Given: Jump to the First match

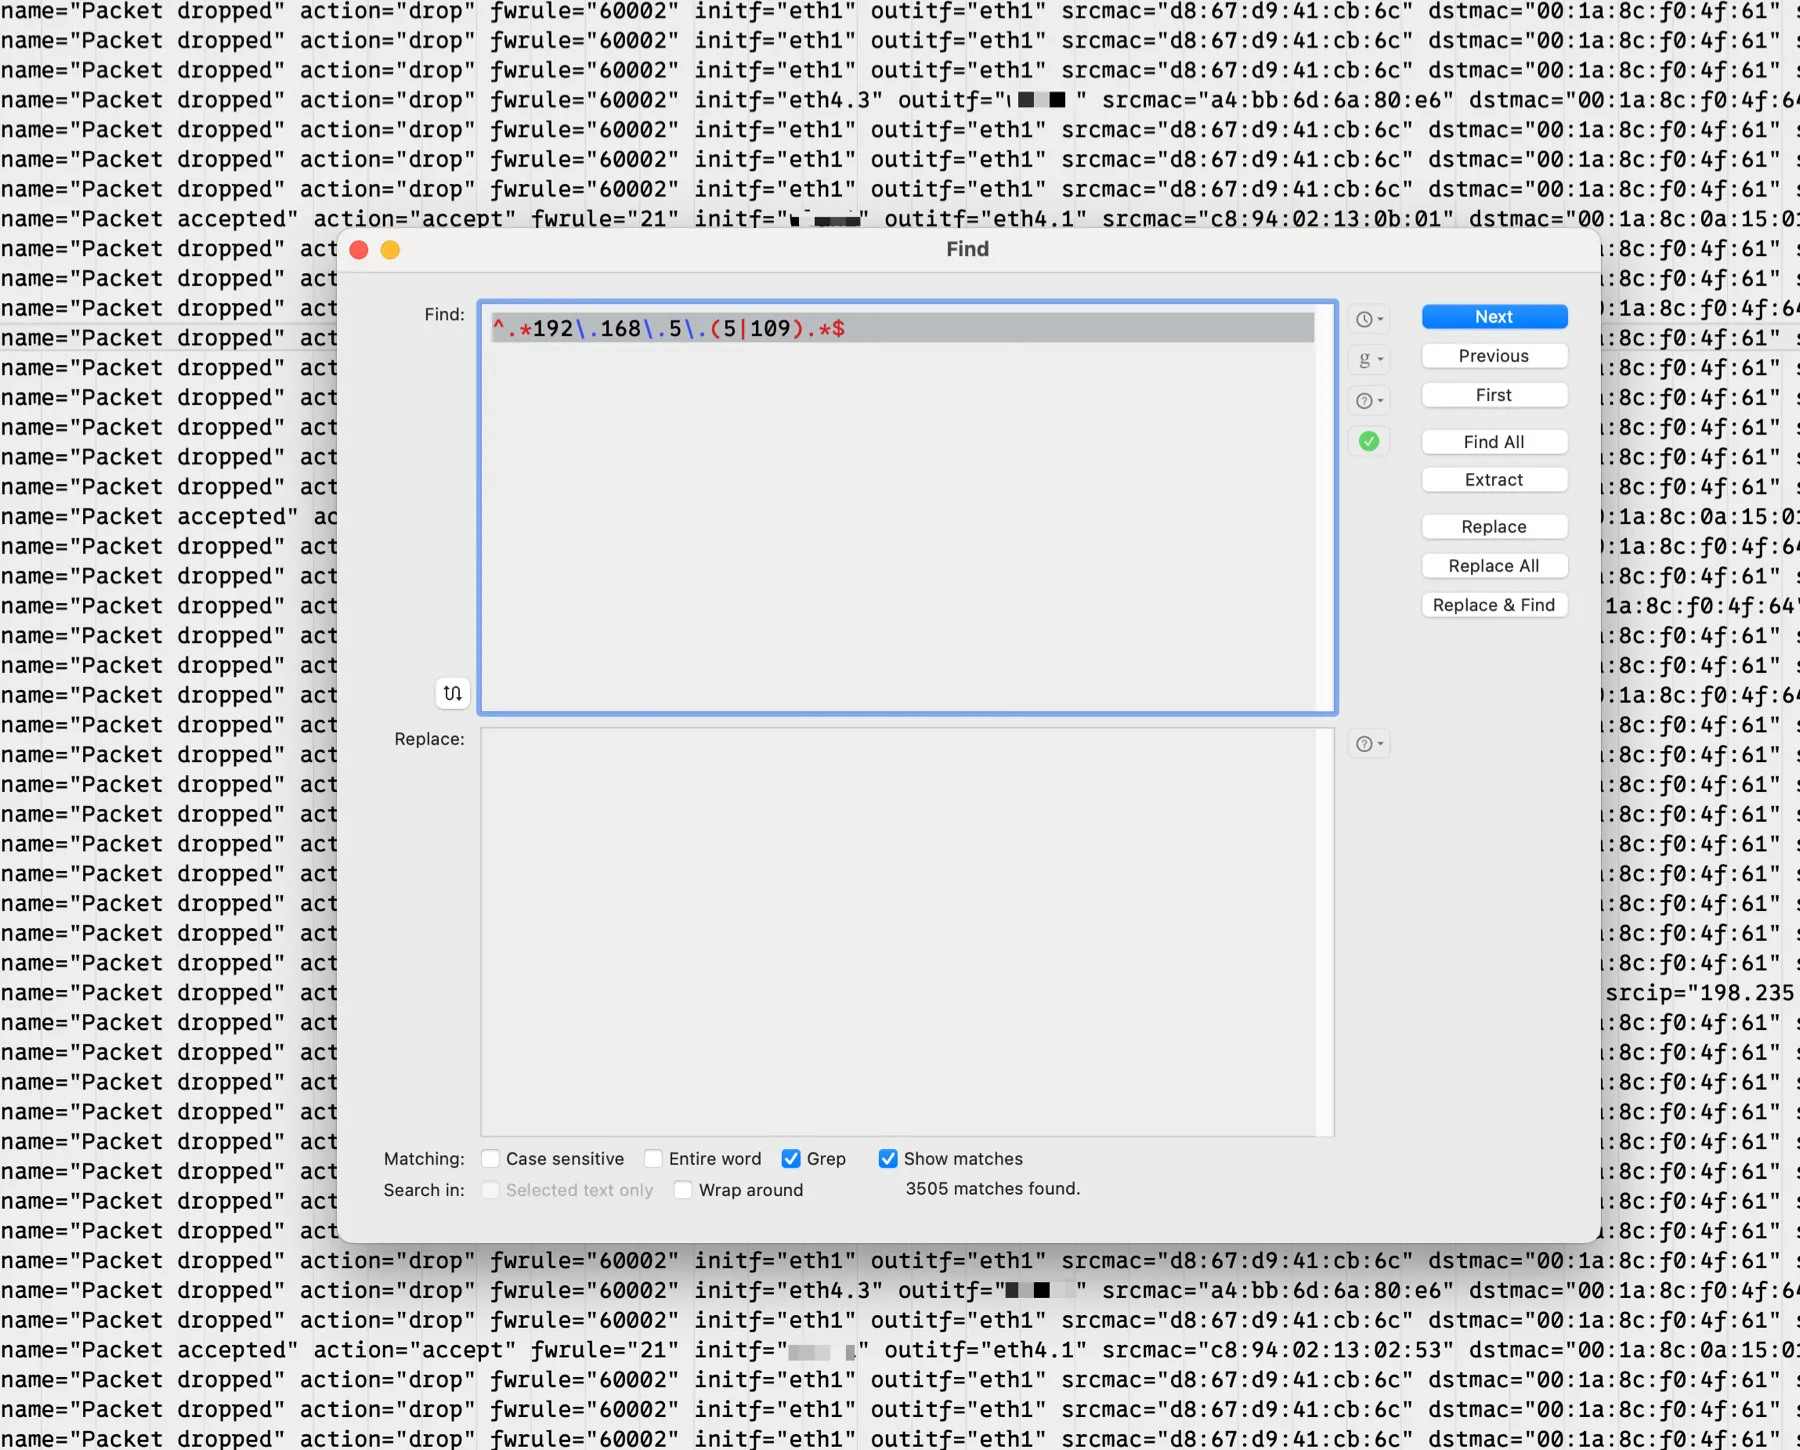Looking at the screenshot, I should pyautogui.click(x=1494, y=394).
